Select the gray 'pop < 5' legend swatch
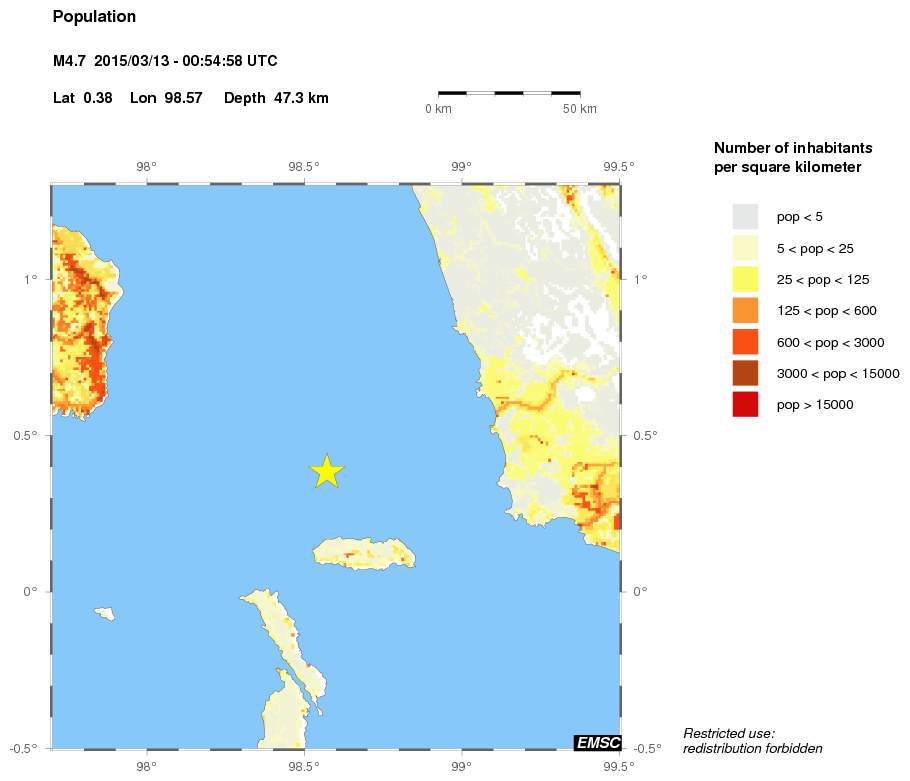Screen dimensions: 910x781 click(745, 217)
